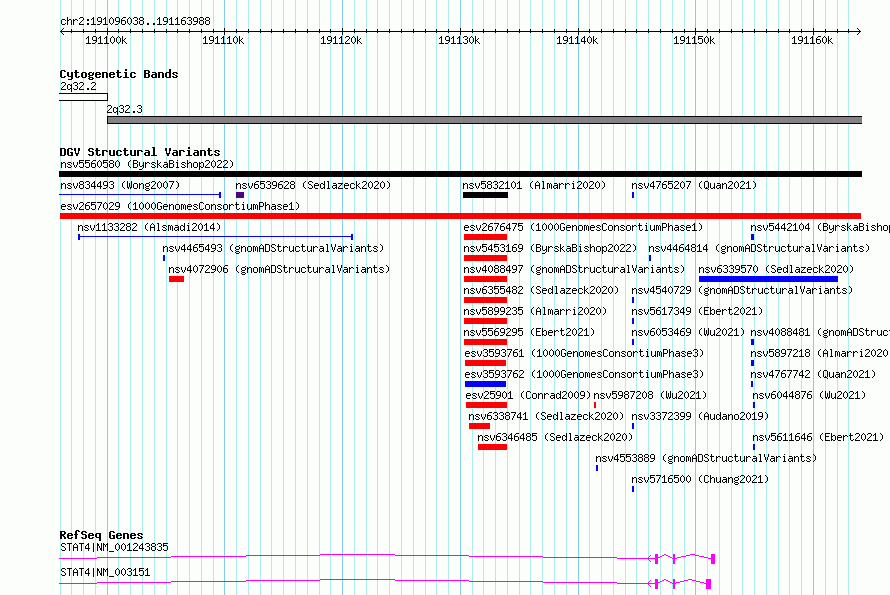Click the nsv5832101 (Almarri2020) label

534,186
